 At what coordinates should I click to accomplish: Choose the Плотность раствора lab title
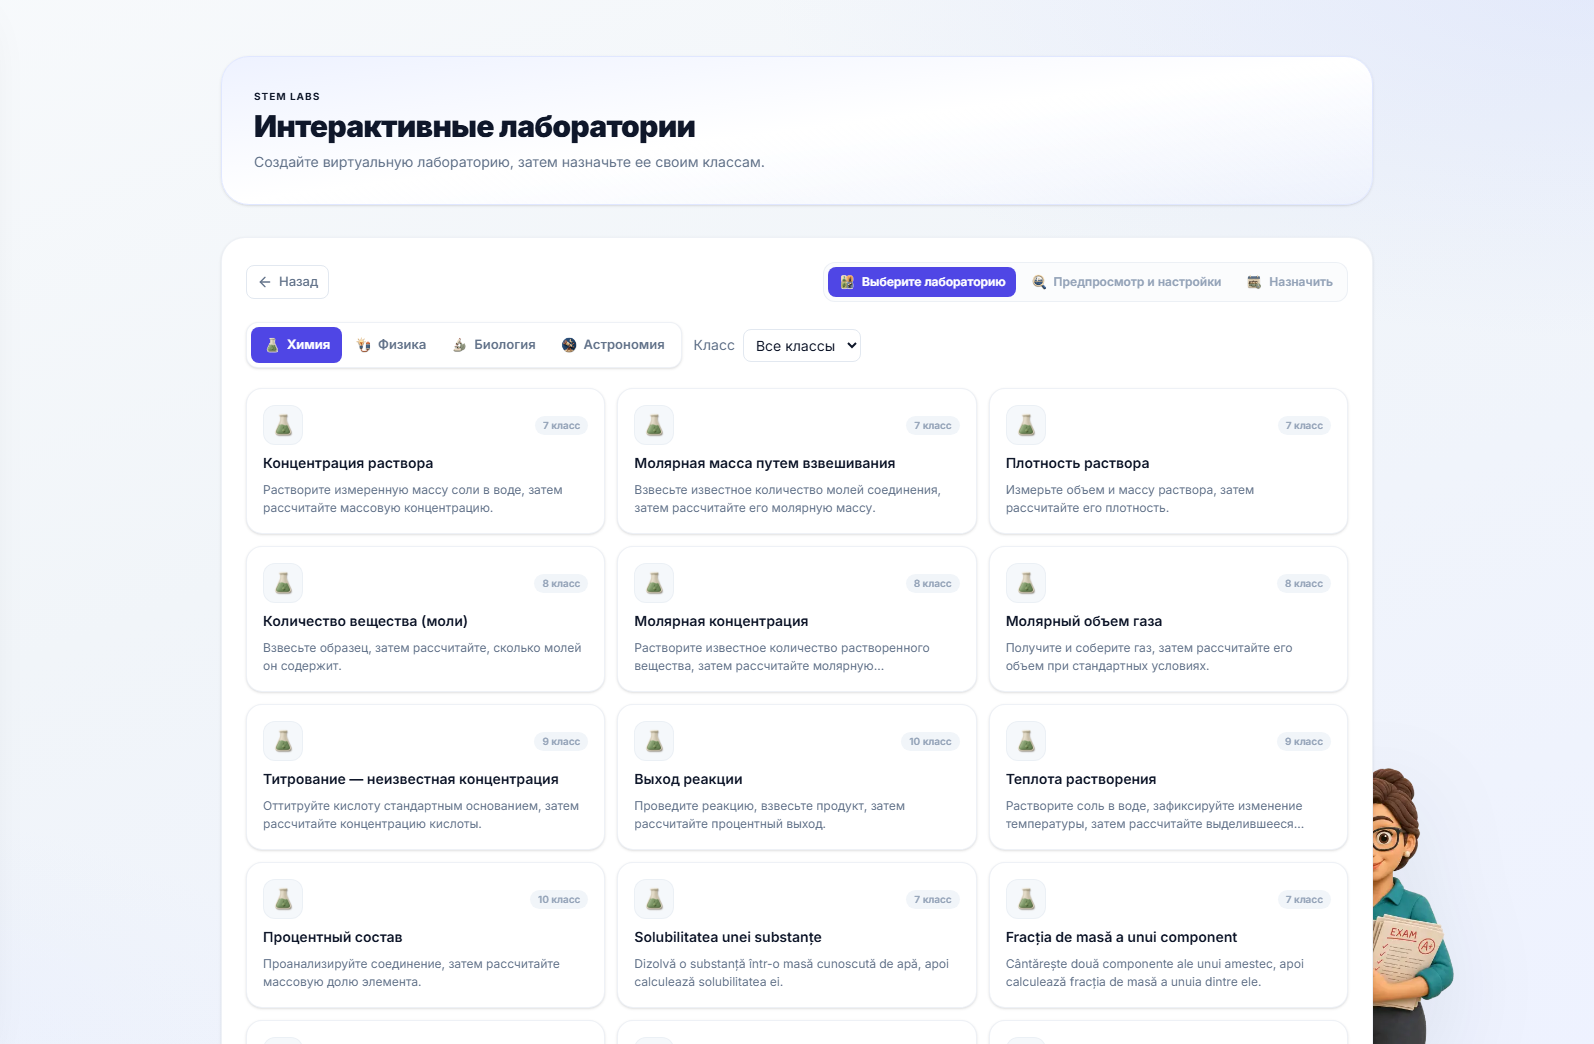coord(1078,463)
